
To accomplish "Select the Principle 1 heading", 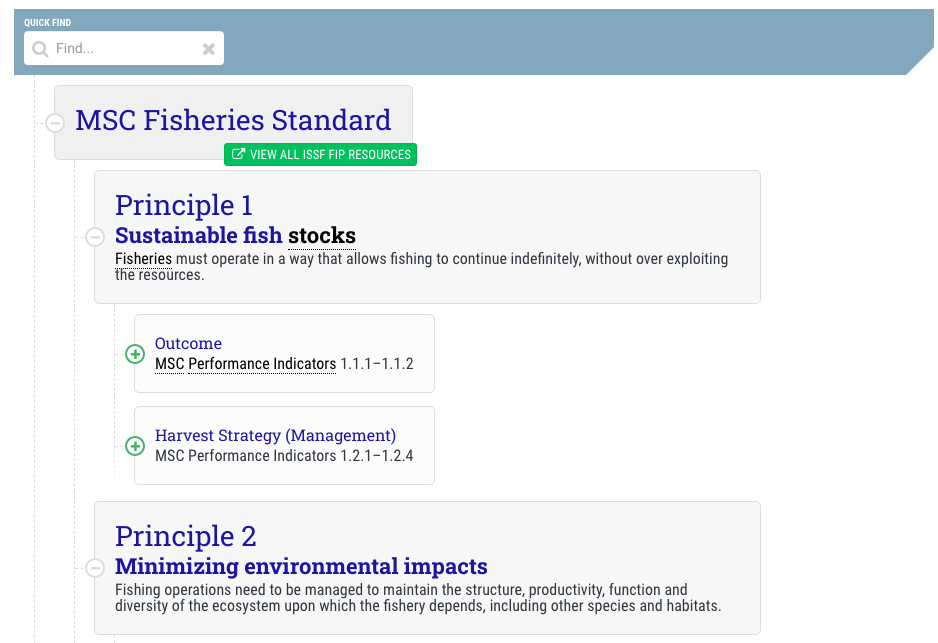I will (184, 205).
